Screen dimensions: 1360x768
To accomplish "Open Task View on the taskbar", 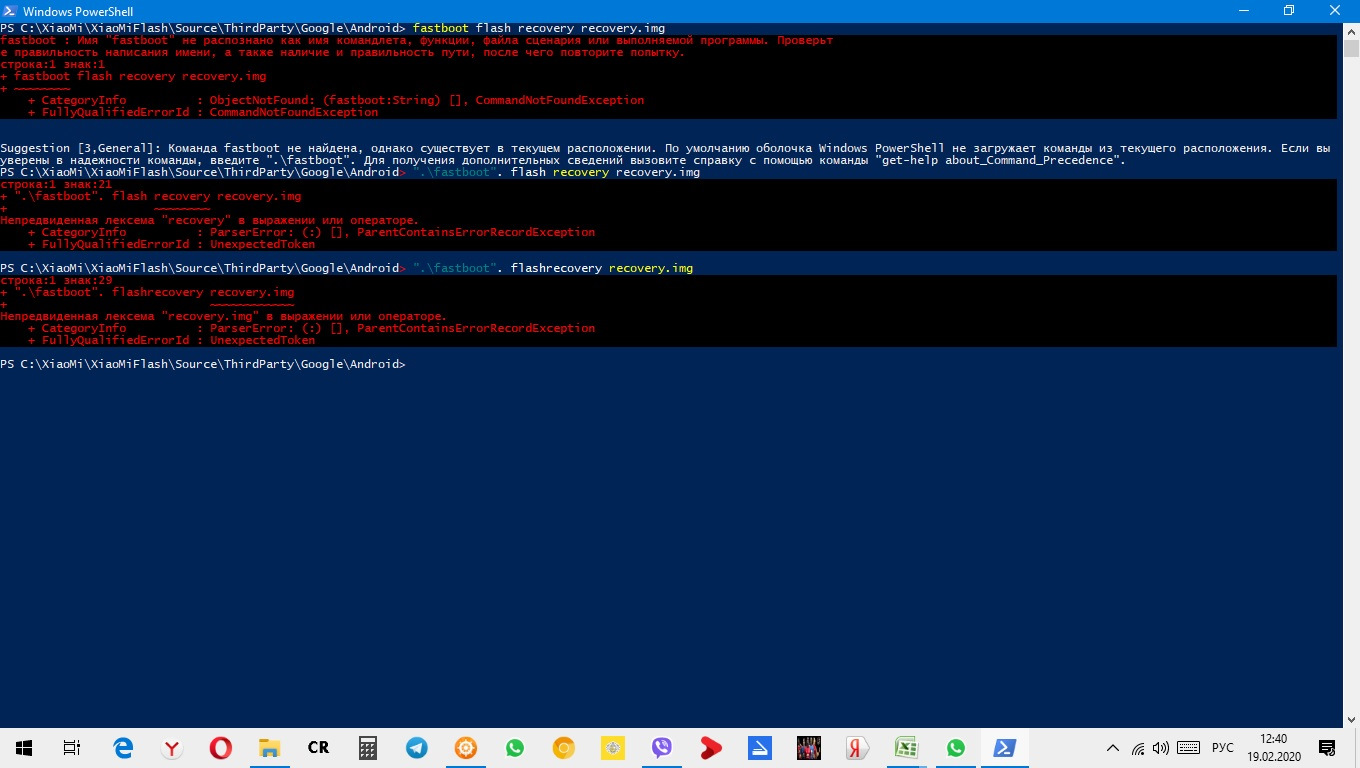I will click(72, 747).
